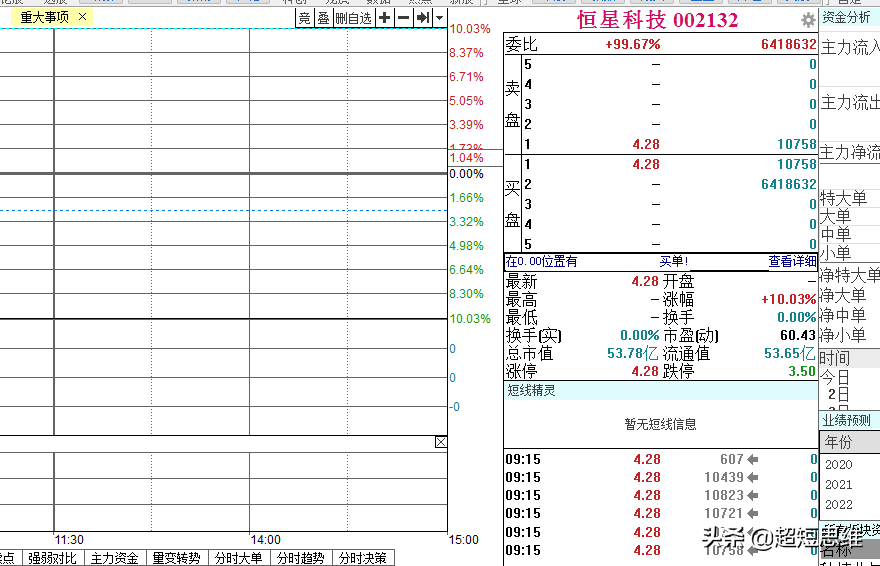Click the 跌停 price 3.50
The height and width of the screenshot is (566, 880).
(802, 371)
